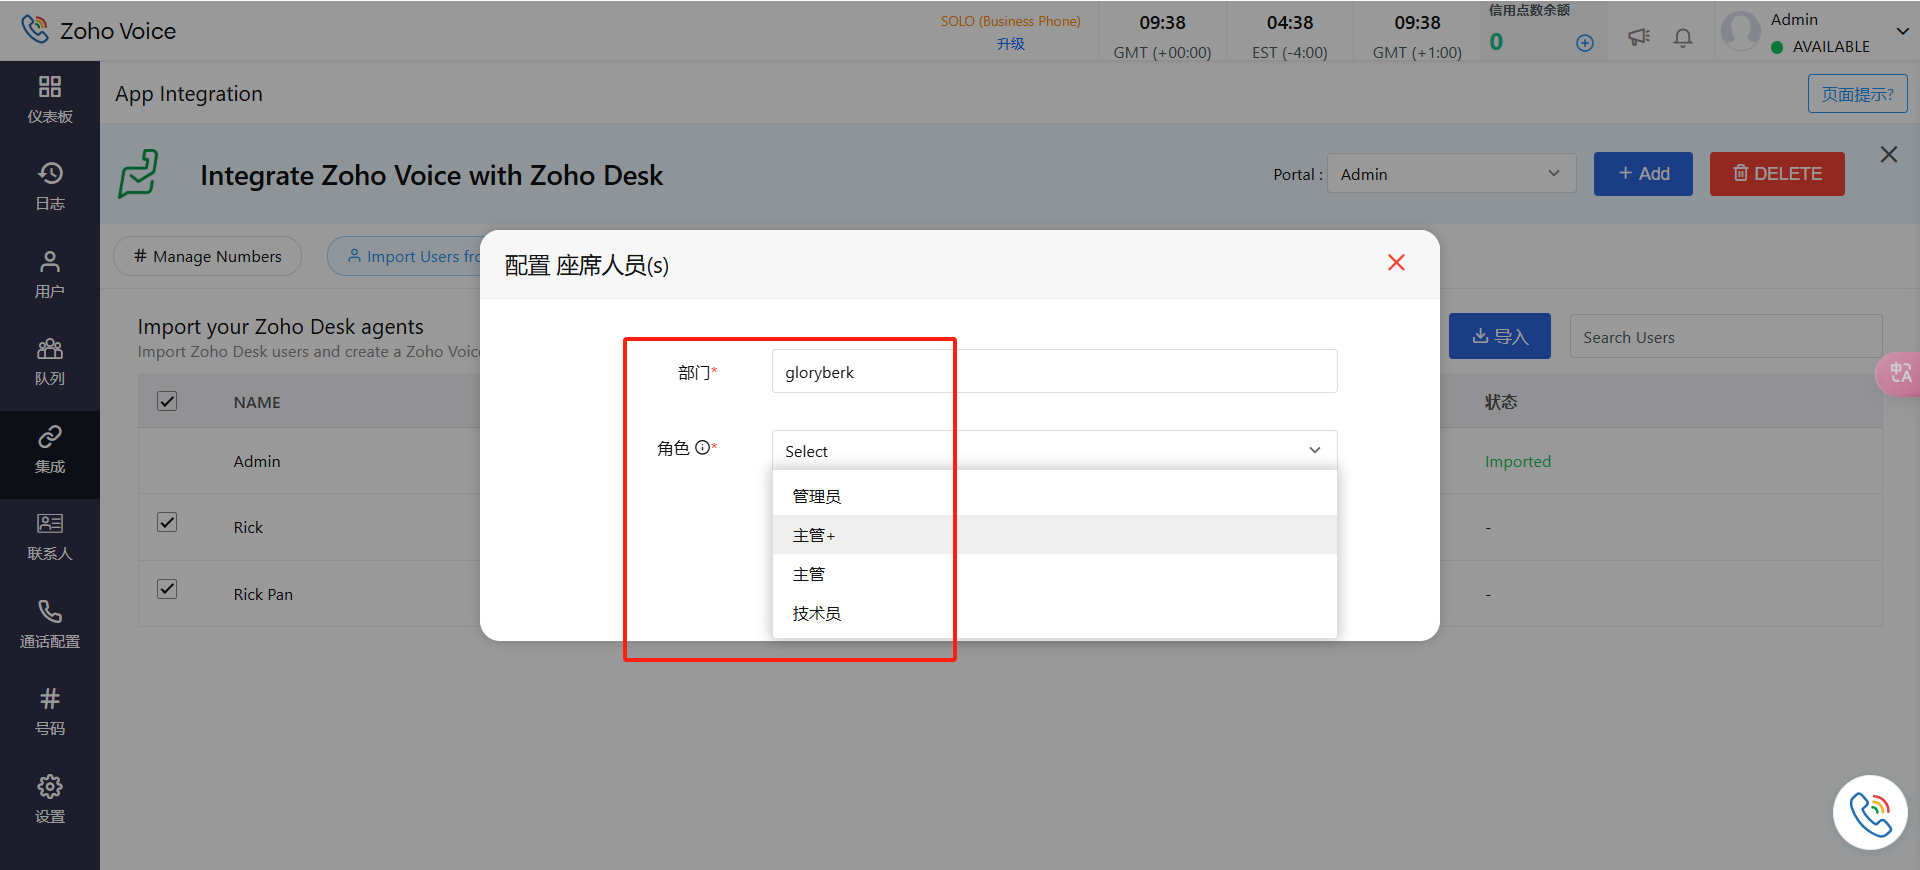
Task: Click the blue Add button
Action: tap(1643, 174)
